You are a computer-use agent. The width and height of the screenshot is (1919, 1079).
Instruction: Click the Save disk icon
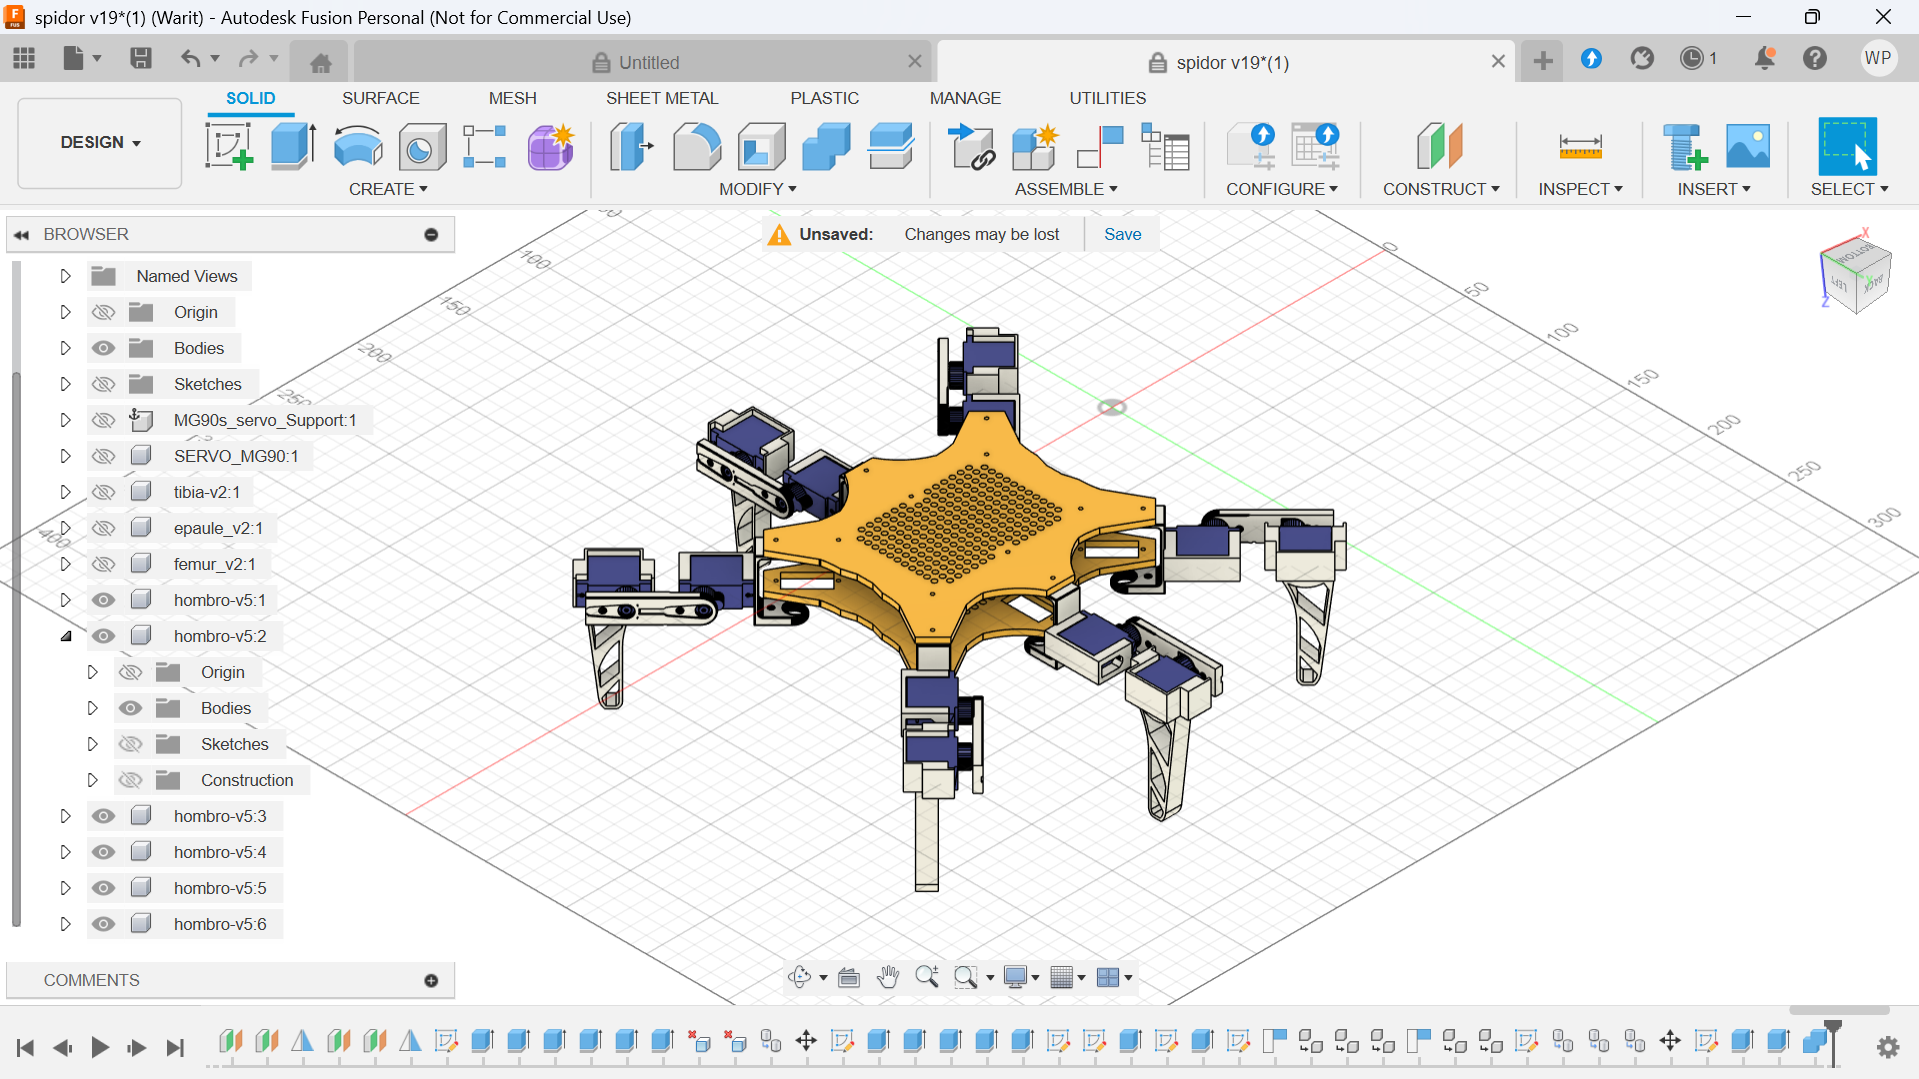tap(141, 59)
